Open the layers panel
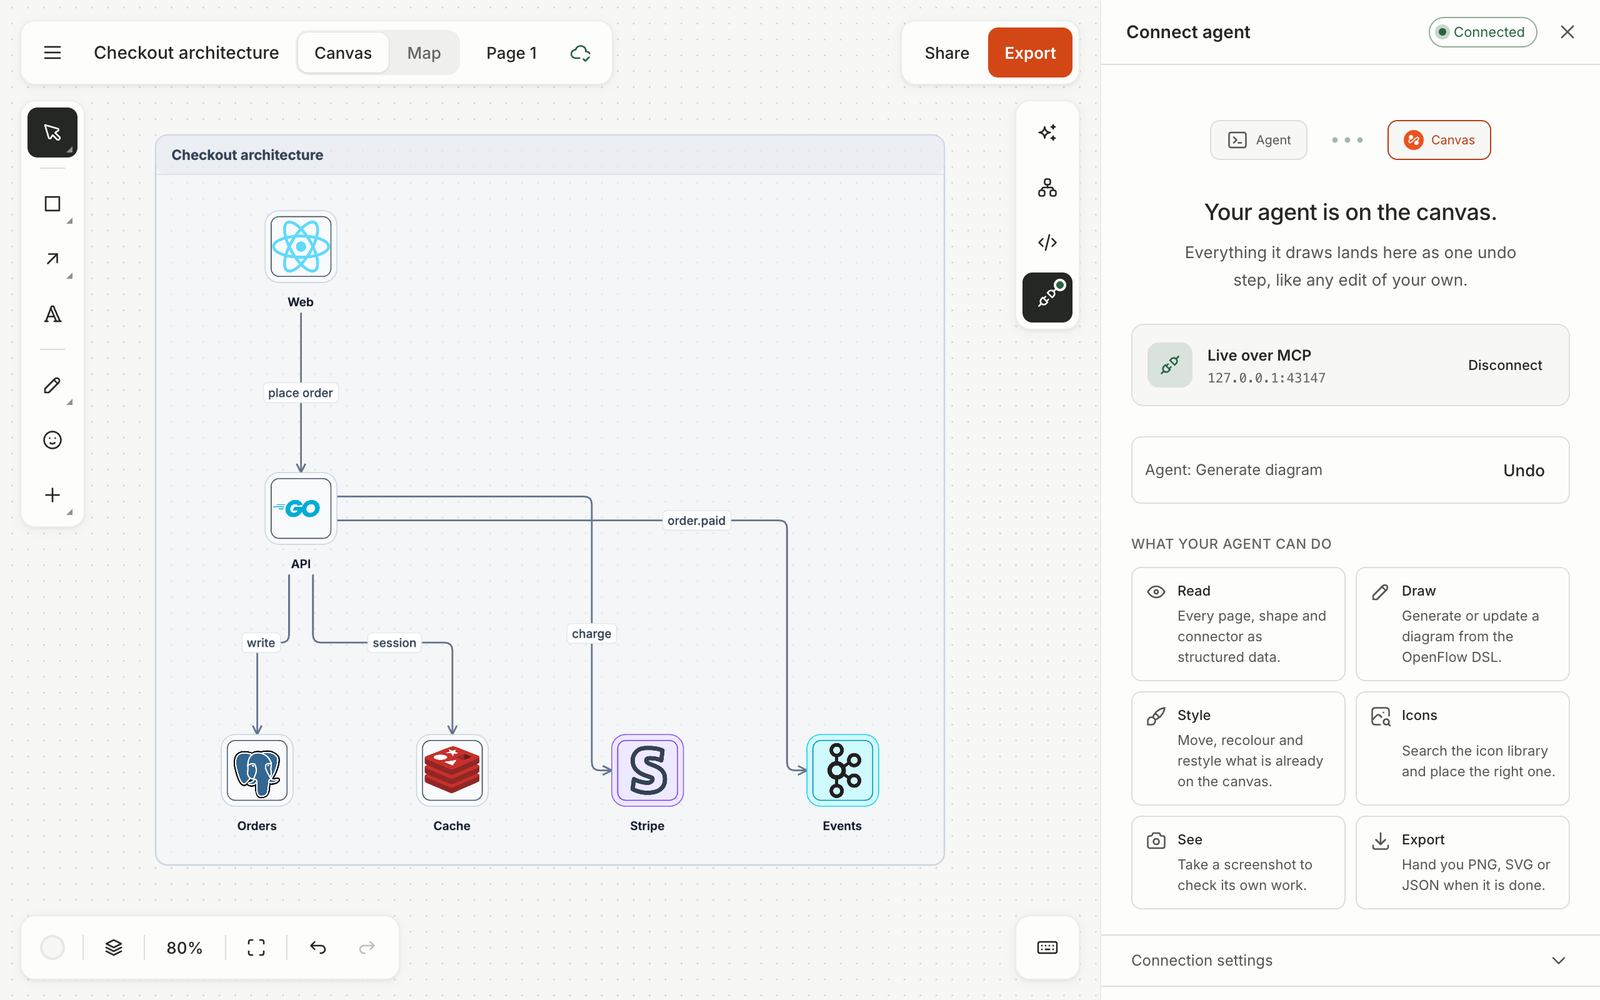Viewport: 1600px width, 1000px height. [x=114, y=948]
